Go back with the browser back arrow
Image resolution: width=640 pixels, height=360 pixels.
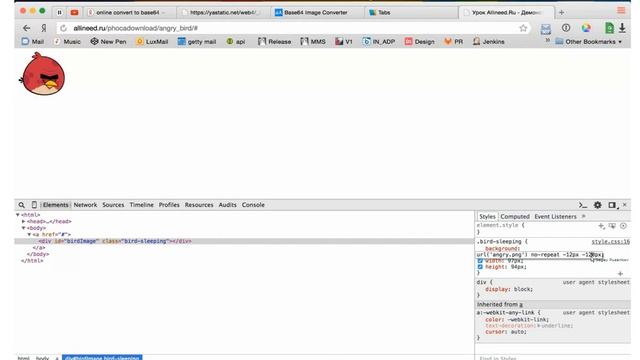[x=27, y=28]
